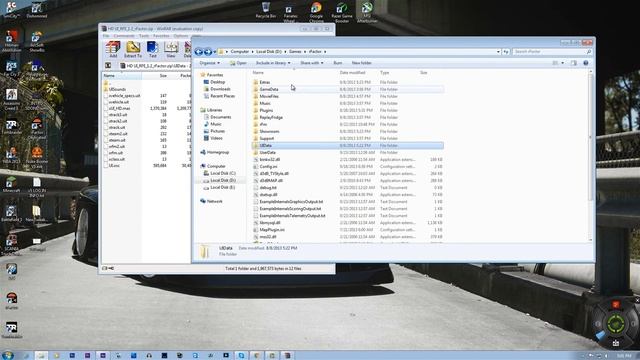The image size is (640, 360).
Task: Open the Share with dropdown
Action: click(311, 63)
